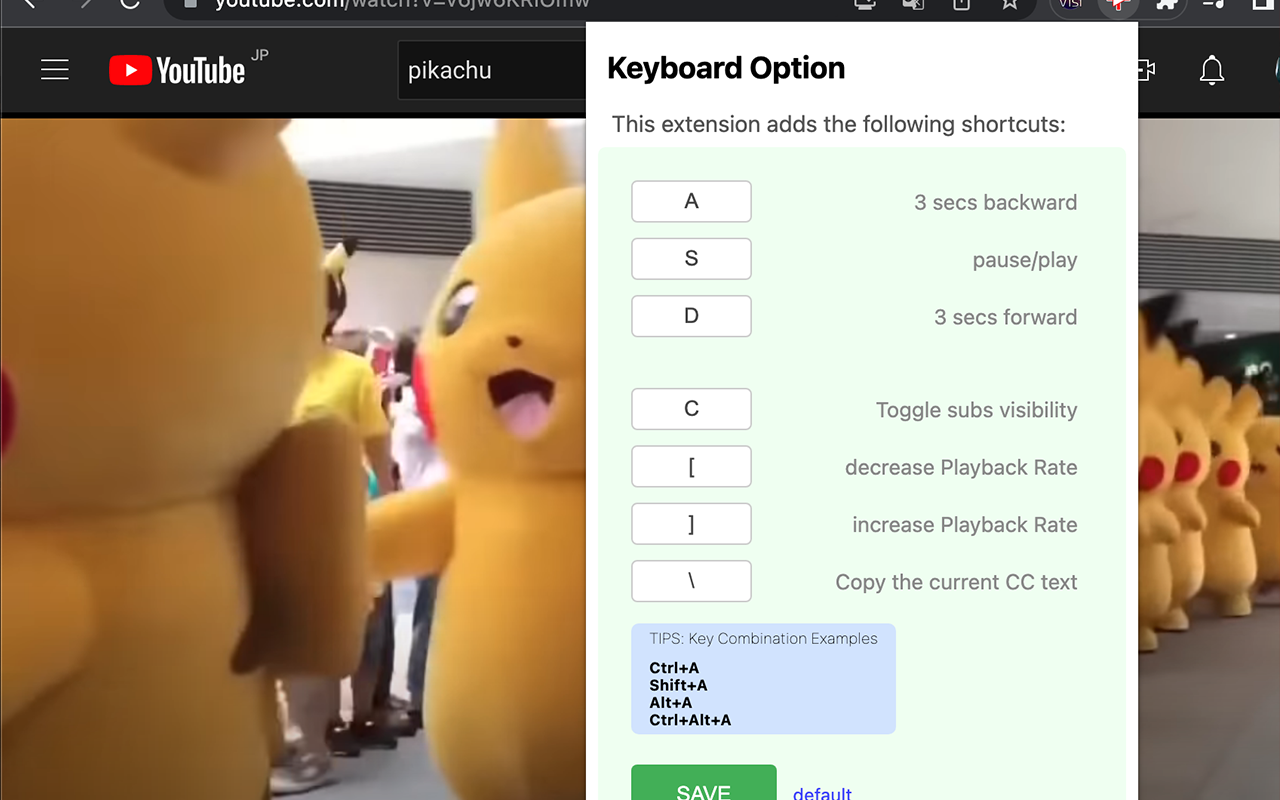Click the 'TIPS: Key Combination Examples' text
This screenshot has width=1280, height=800.
point(764,638)
